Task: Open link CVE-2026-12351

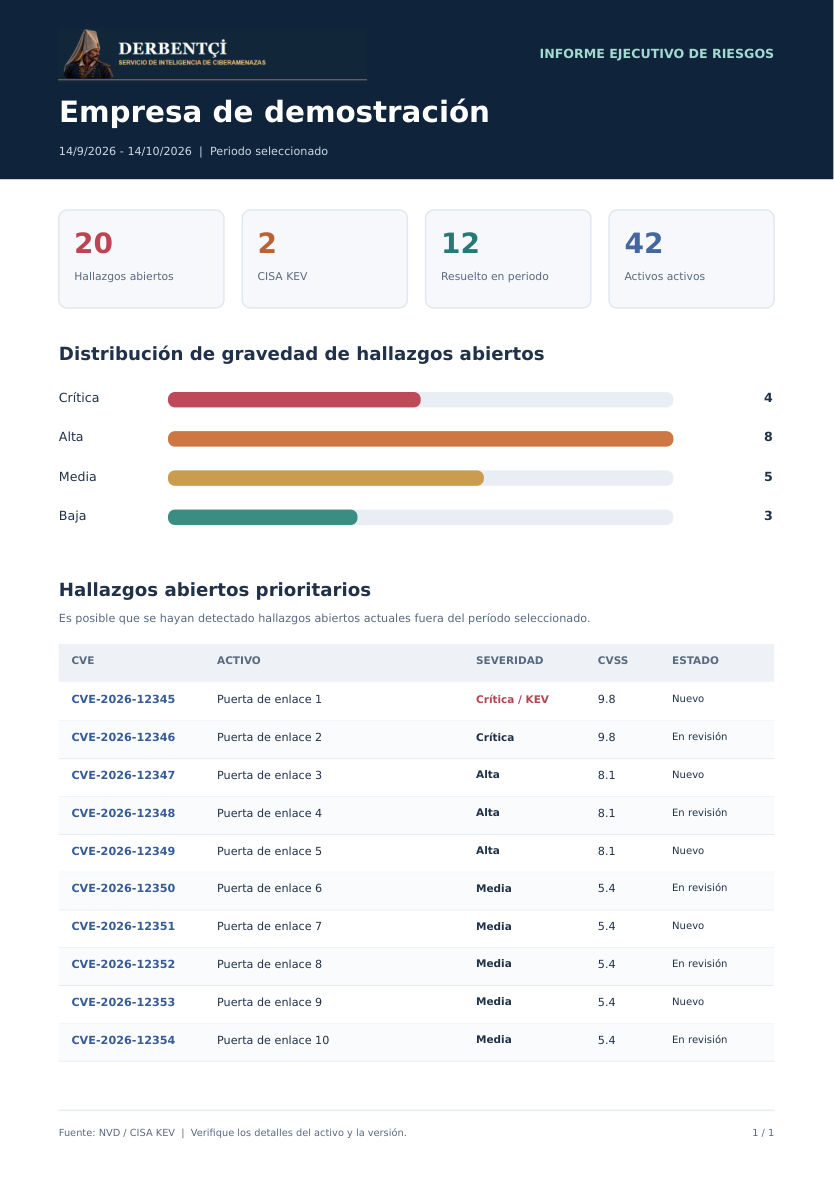Action: [x=123, y=926]
